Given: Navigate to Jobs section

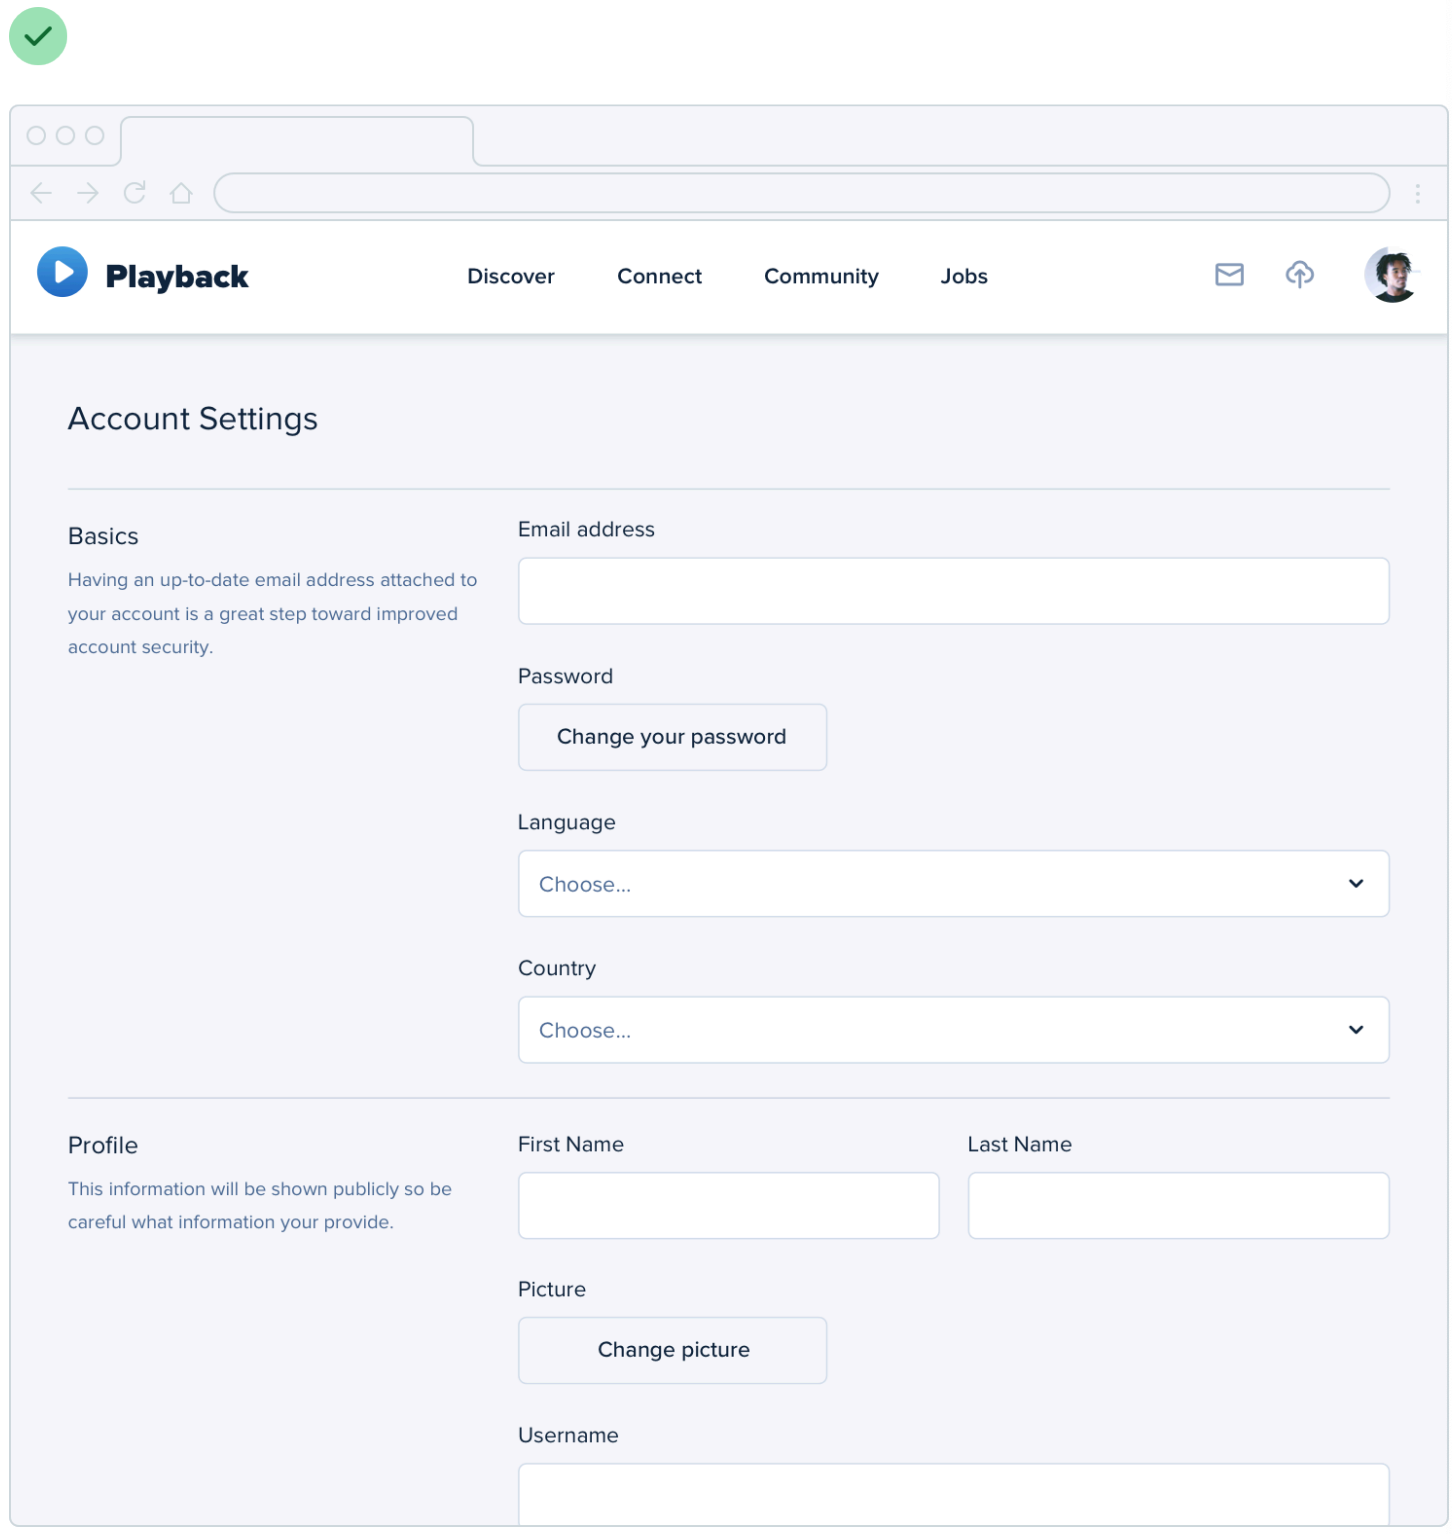Looking at the screenshot, I should click(963, 276).
